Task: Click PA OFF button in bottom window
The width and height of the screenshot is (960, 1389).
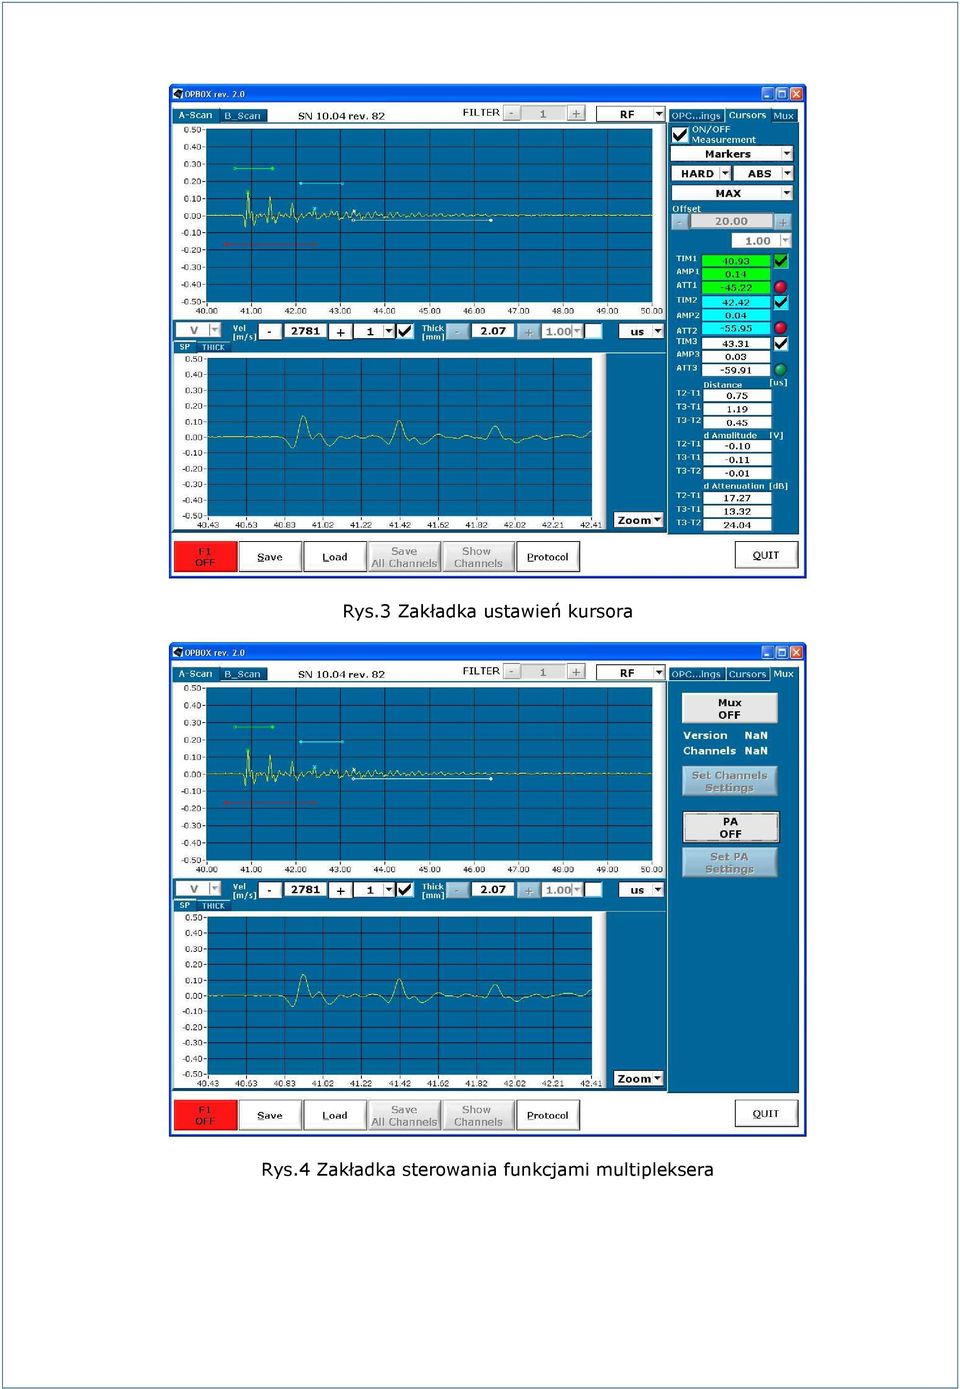Action: [x=730, y=827]
